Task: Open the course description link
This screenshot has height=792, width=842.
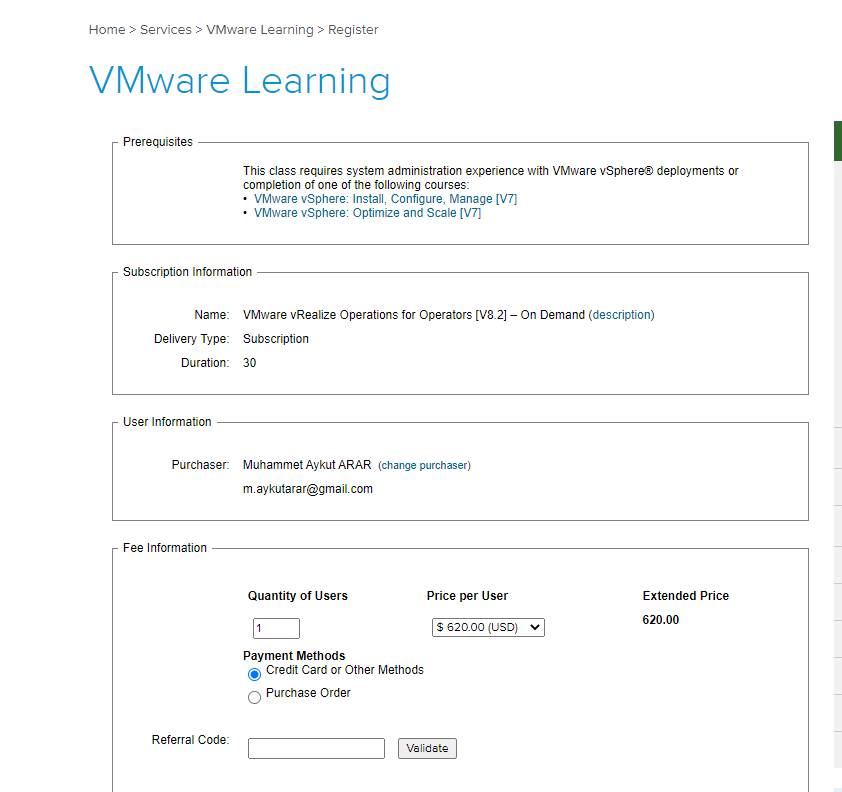Action: pos(621,315)
